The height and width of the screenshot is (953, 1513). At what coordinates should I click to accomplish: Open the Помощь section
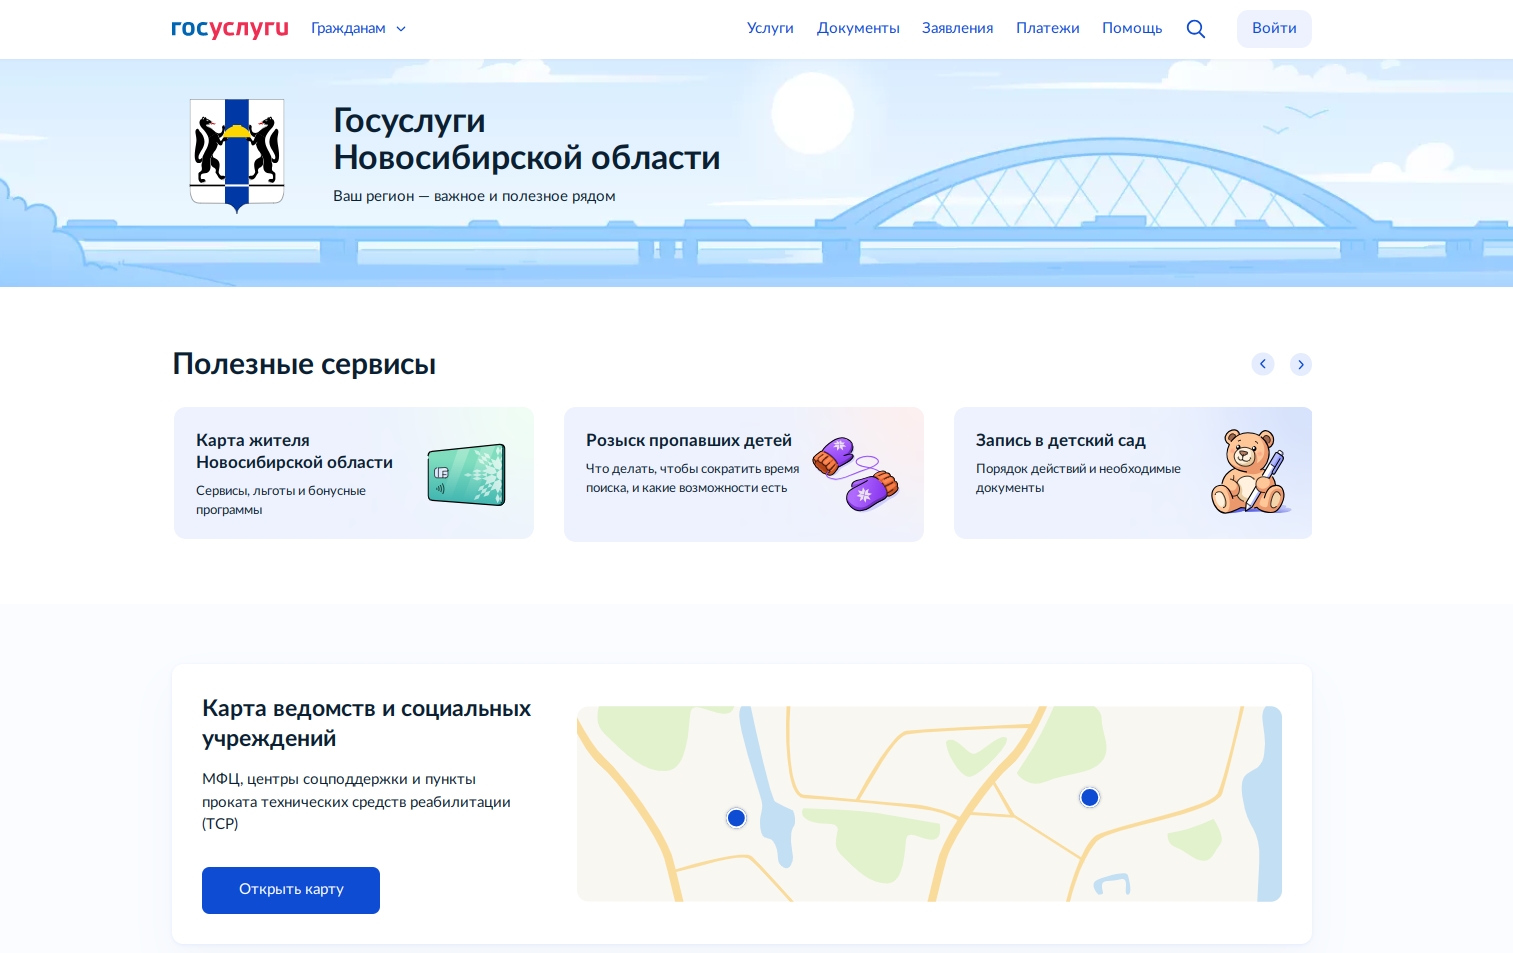point(1131,28)
